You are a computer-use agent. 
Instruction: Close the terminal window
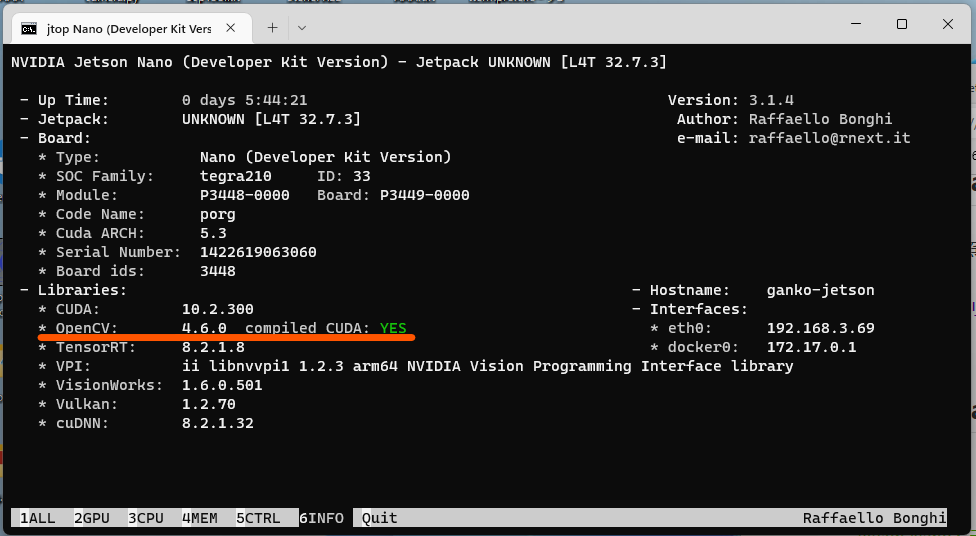click(x=947, y=24)
